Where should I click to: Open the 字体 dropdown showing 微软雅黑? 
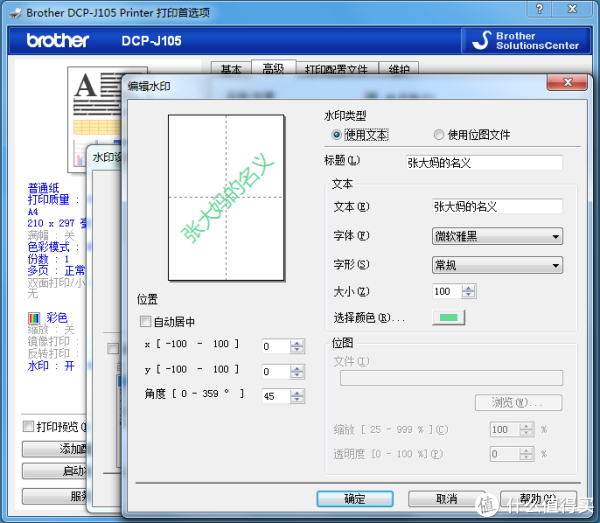497,236
